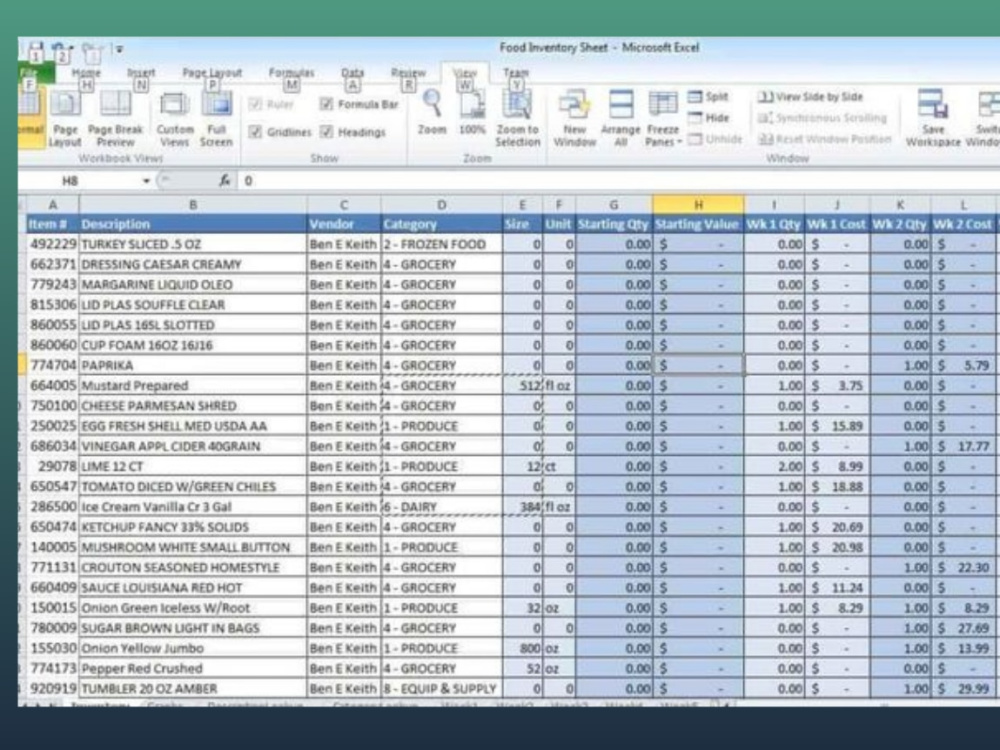Screen dimensions: 1000x750
Task: Click Reset Window Position
Action: [825, 139]
